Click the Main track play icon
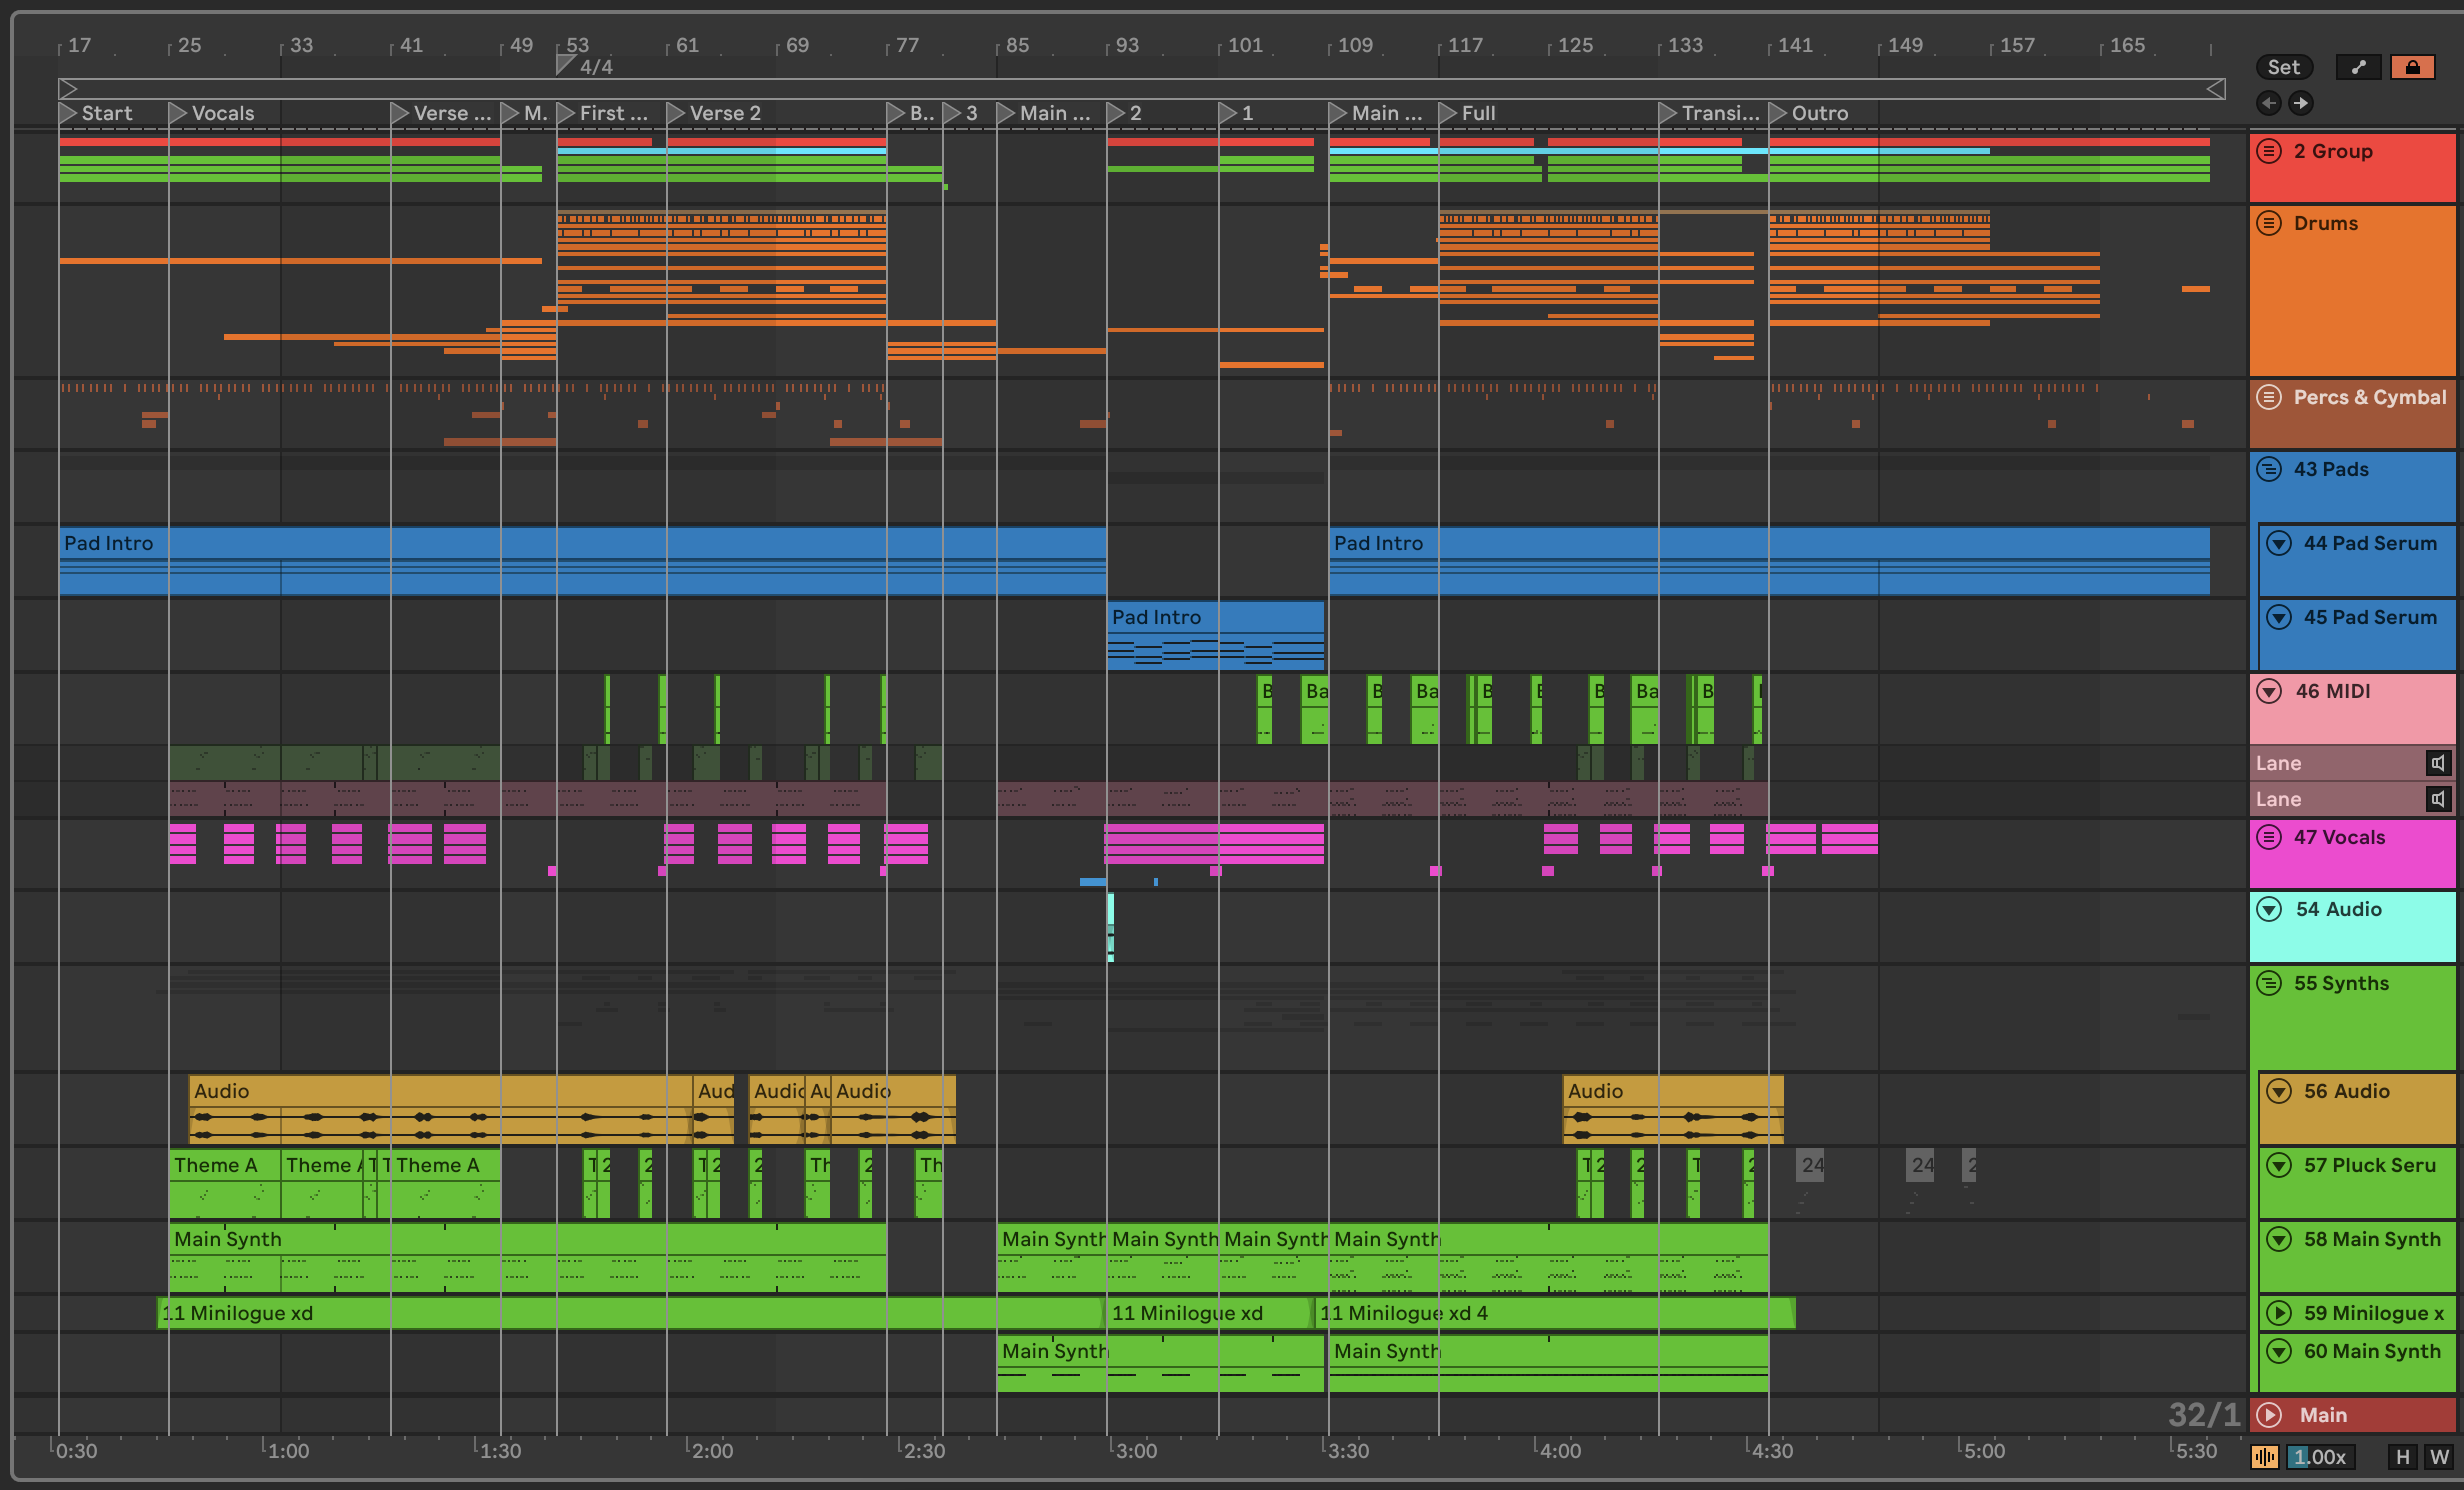Viewport: 2464px width, 1490px height. coord(2269,1415)
